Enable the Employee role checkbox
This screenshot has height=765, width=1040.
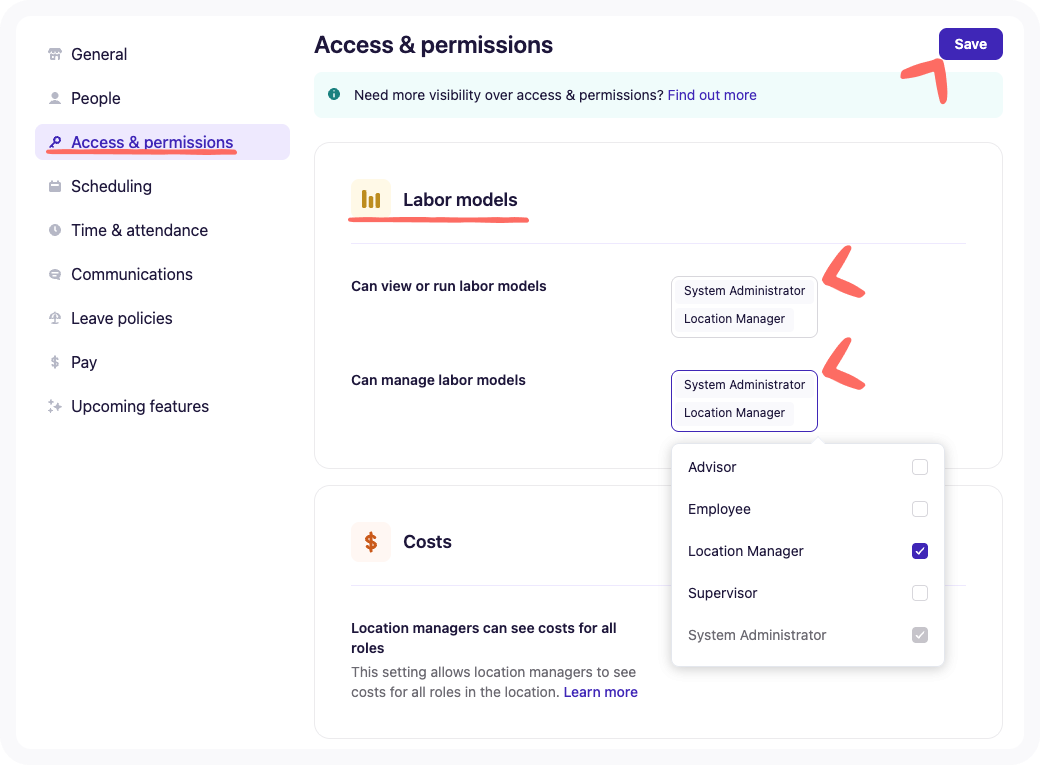coord(920,509)
